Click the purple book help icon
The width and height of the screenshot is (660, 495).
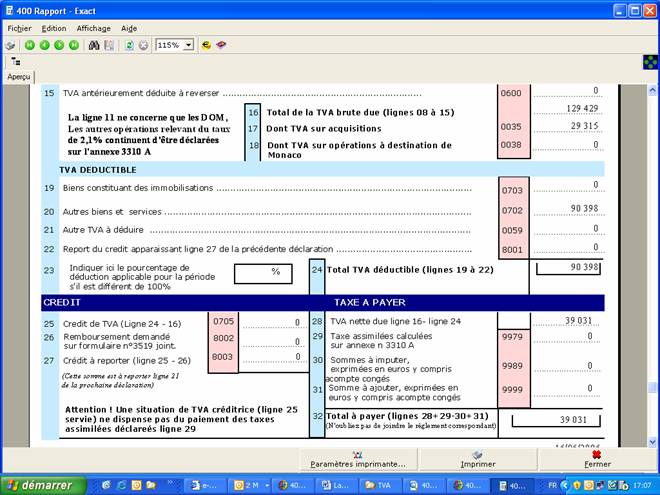[x=222, y=45]
